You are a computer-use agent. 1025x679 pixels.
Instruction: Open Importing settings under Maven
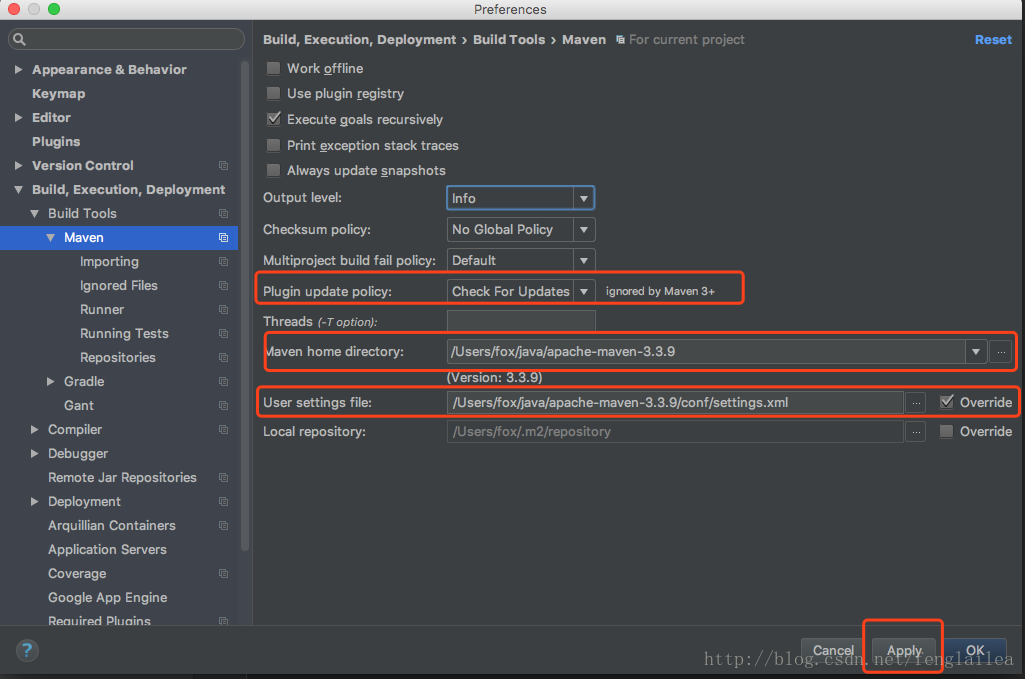(109, 261)
